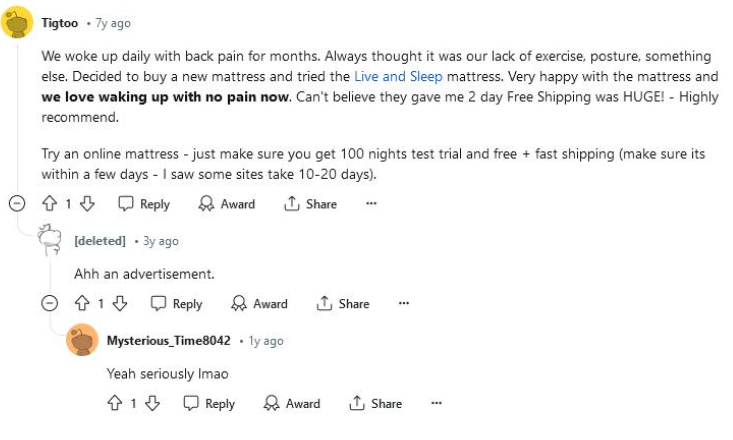
Task: Open more options on deleted user's comment
Action: coord(404,304)
